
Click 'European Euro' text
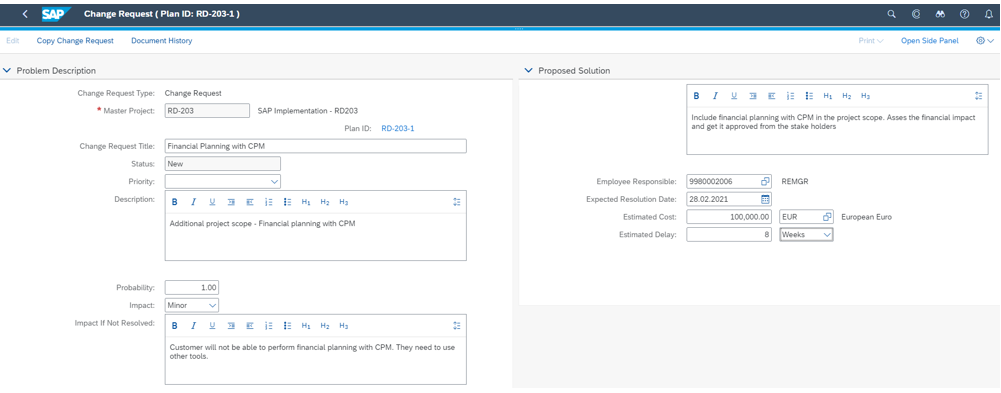866,217
